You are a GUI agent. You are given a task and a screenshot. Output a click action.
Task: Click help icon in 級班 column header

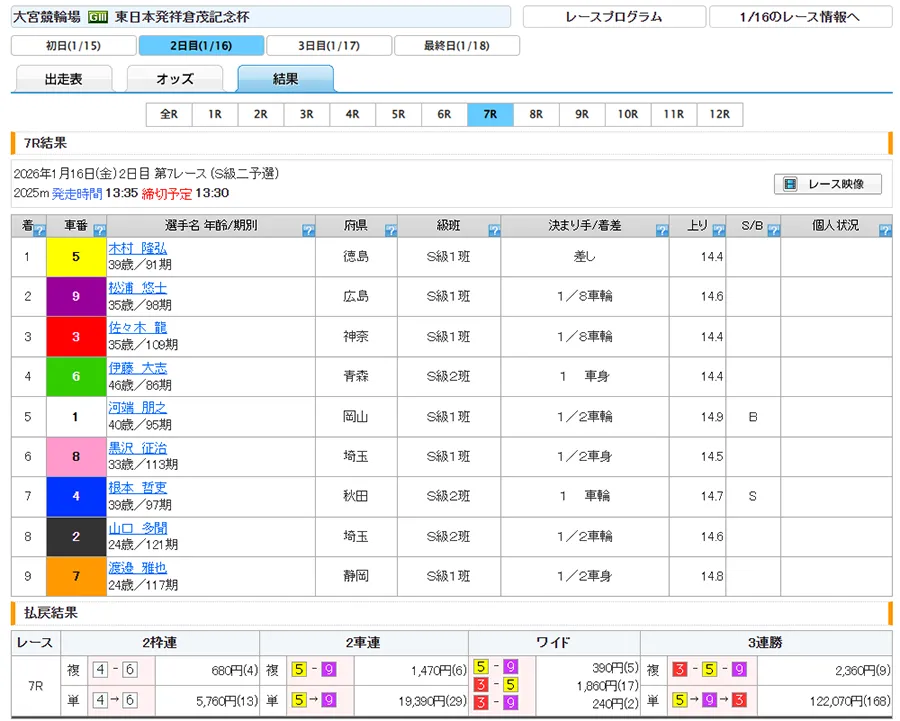pyautogui.click(x=494, y=231)
